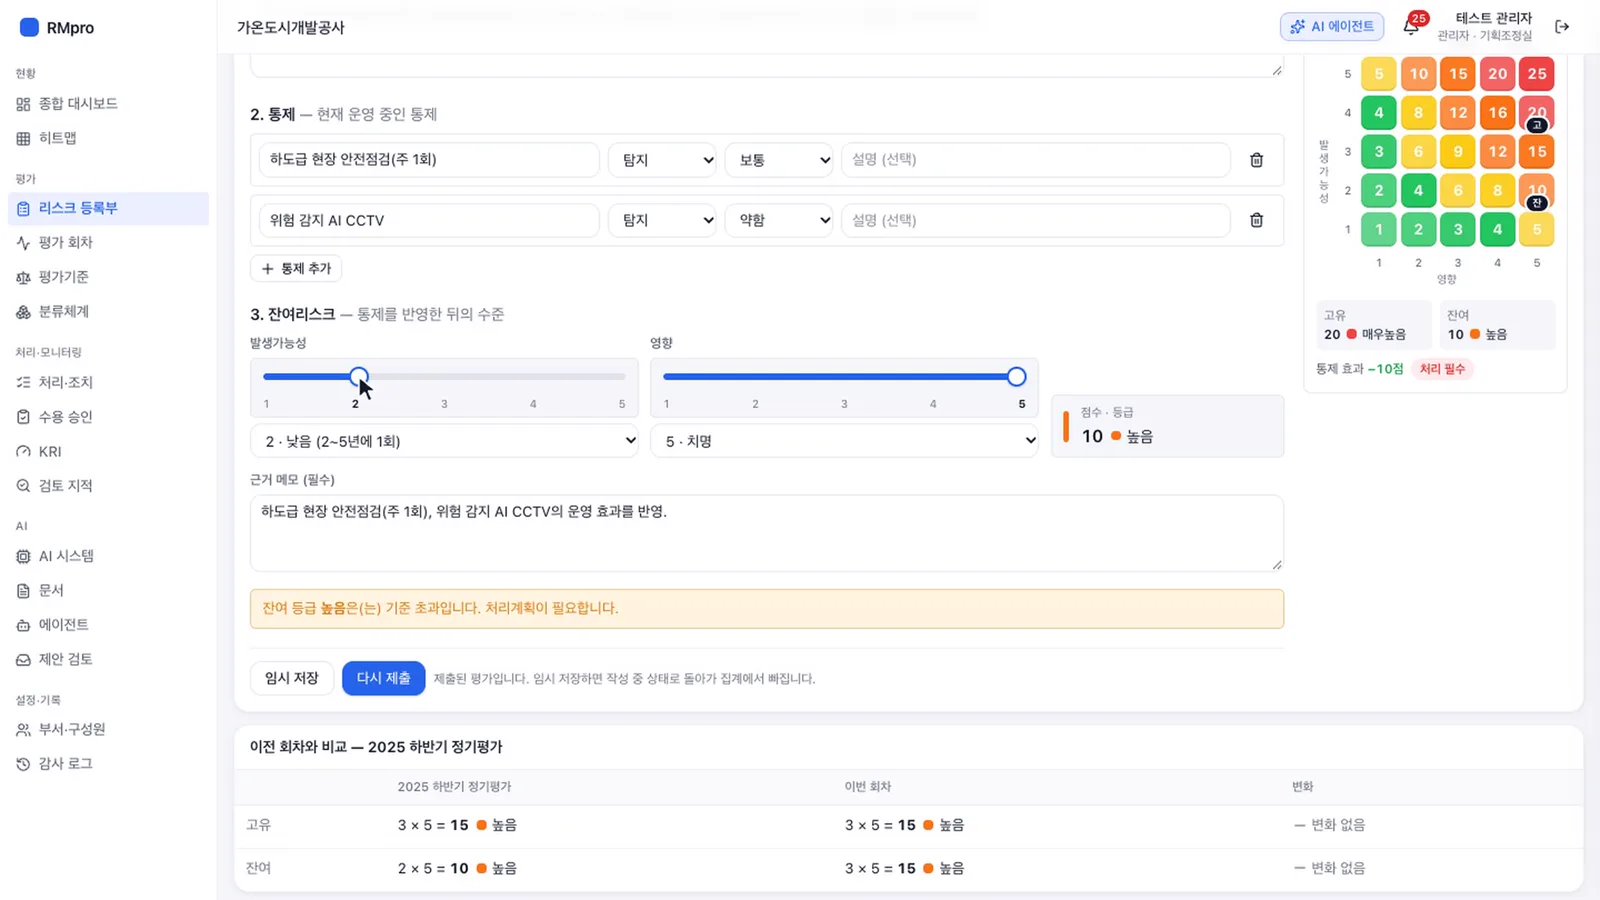Open 평가기준 in the sidebar
Image resolution: width=1600 pixels, height=900 pixels.
point(108,277)
